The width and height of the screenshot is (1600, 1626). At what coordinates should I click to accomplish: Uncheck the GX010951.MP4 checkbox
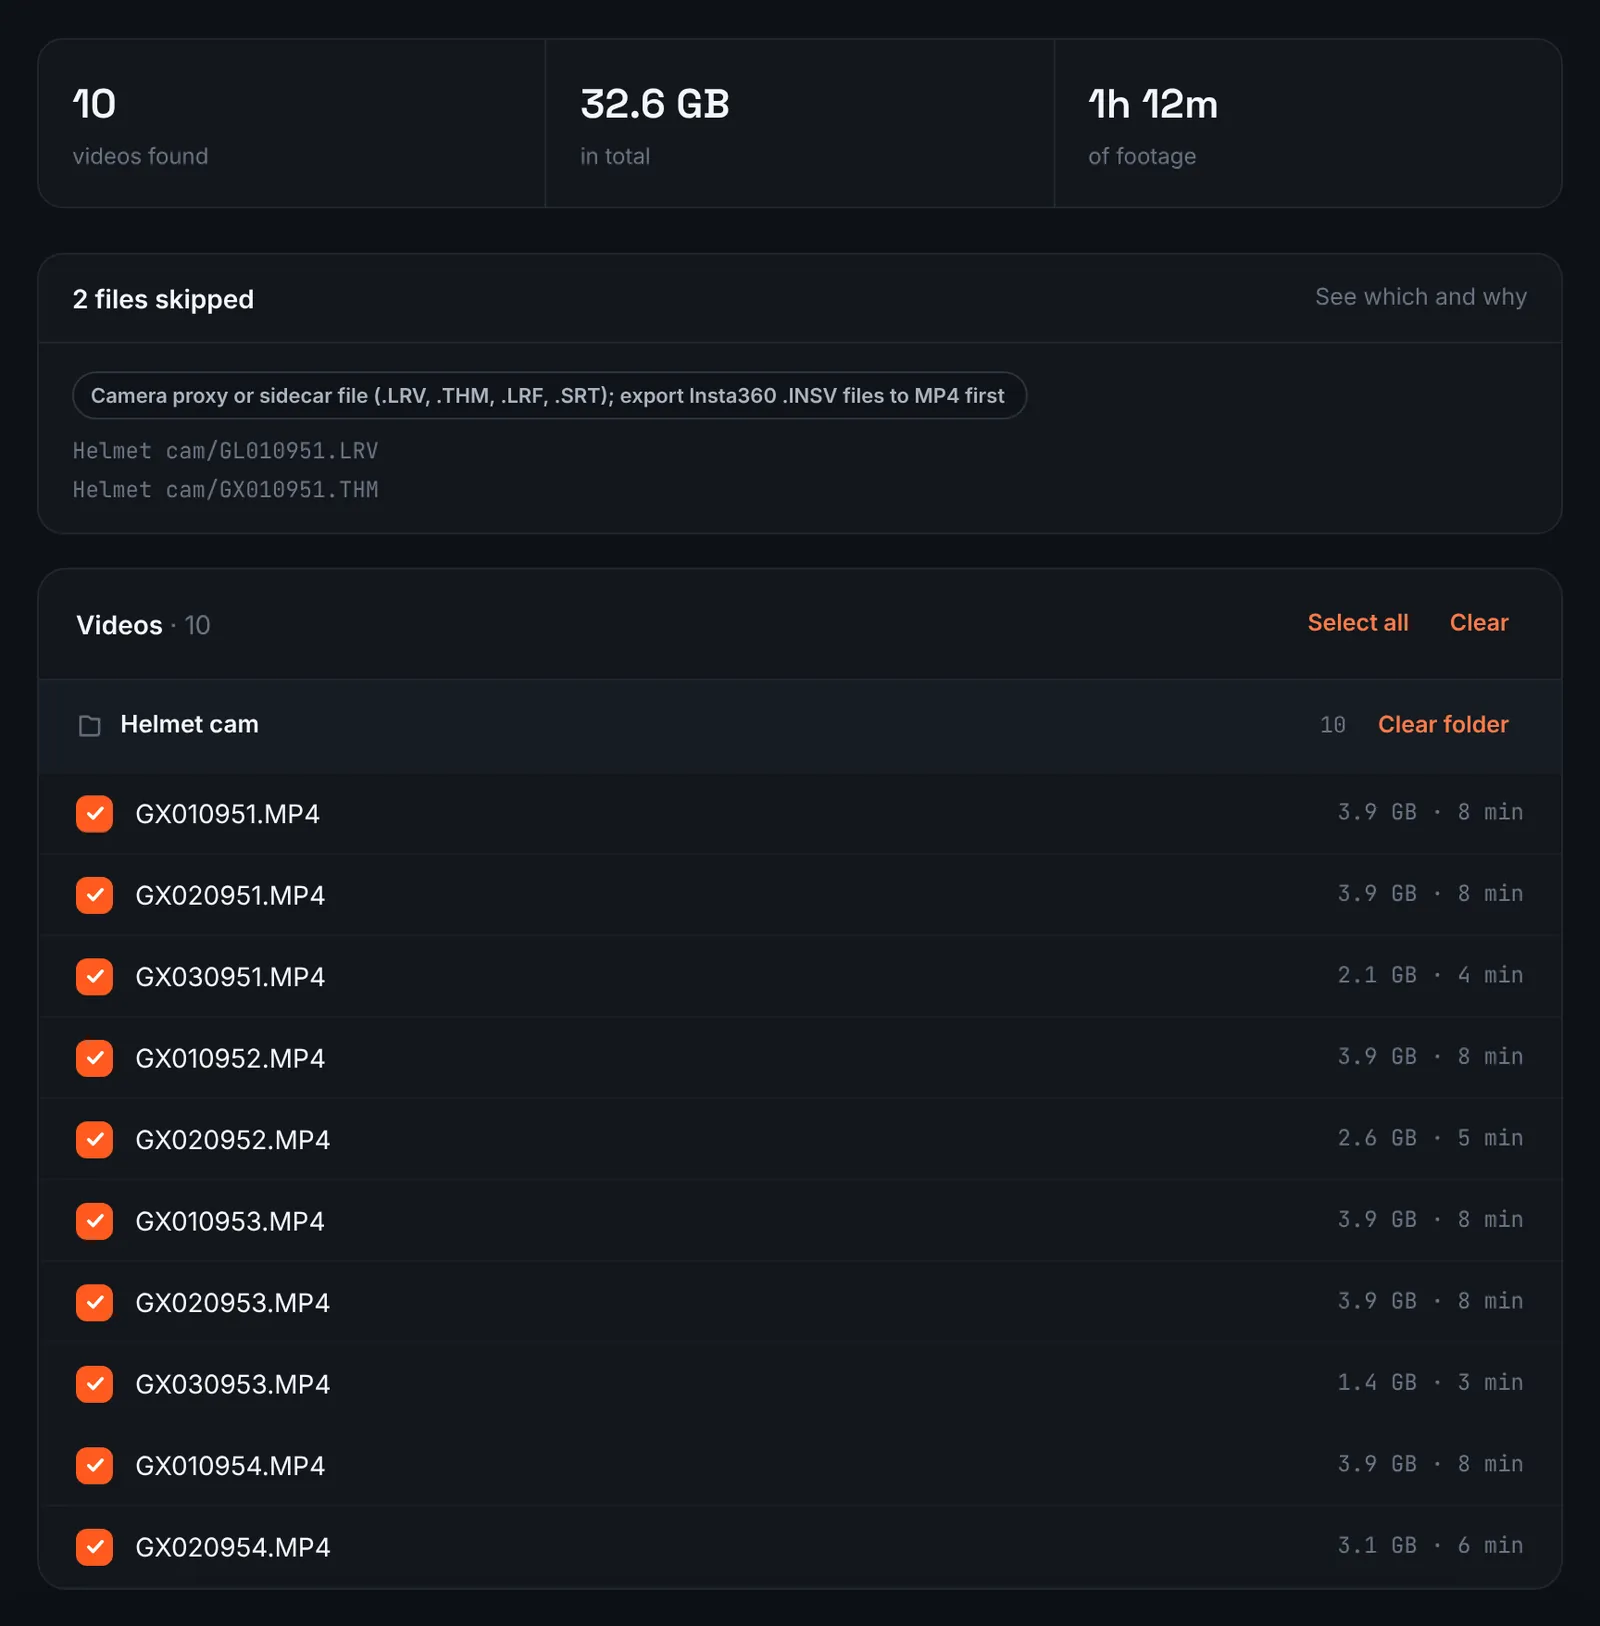pyautogui.click(x=94, y=814)
